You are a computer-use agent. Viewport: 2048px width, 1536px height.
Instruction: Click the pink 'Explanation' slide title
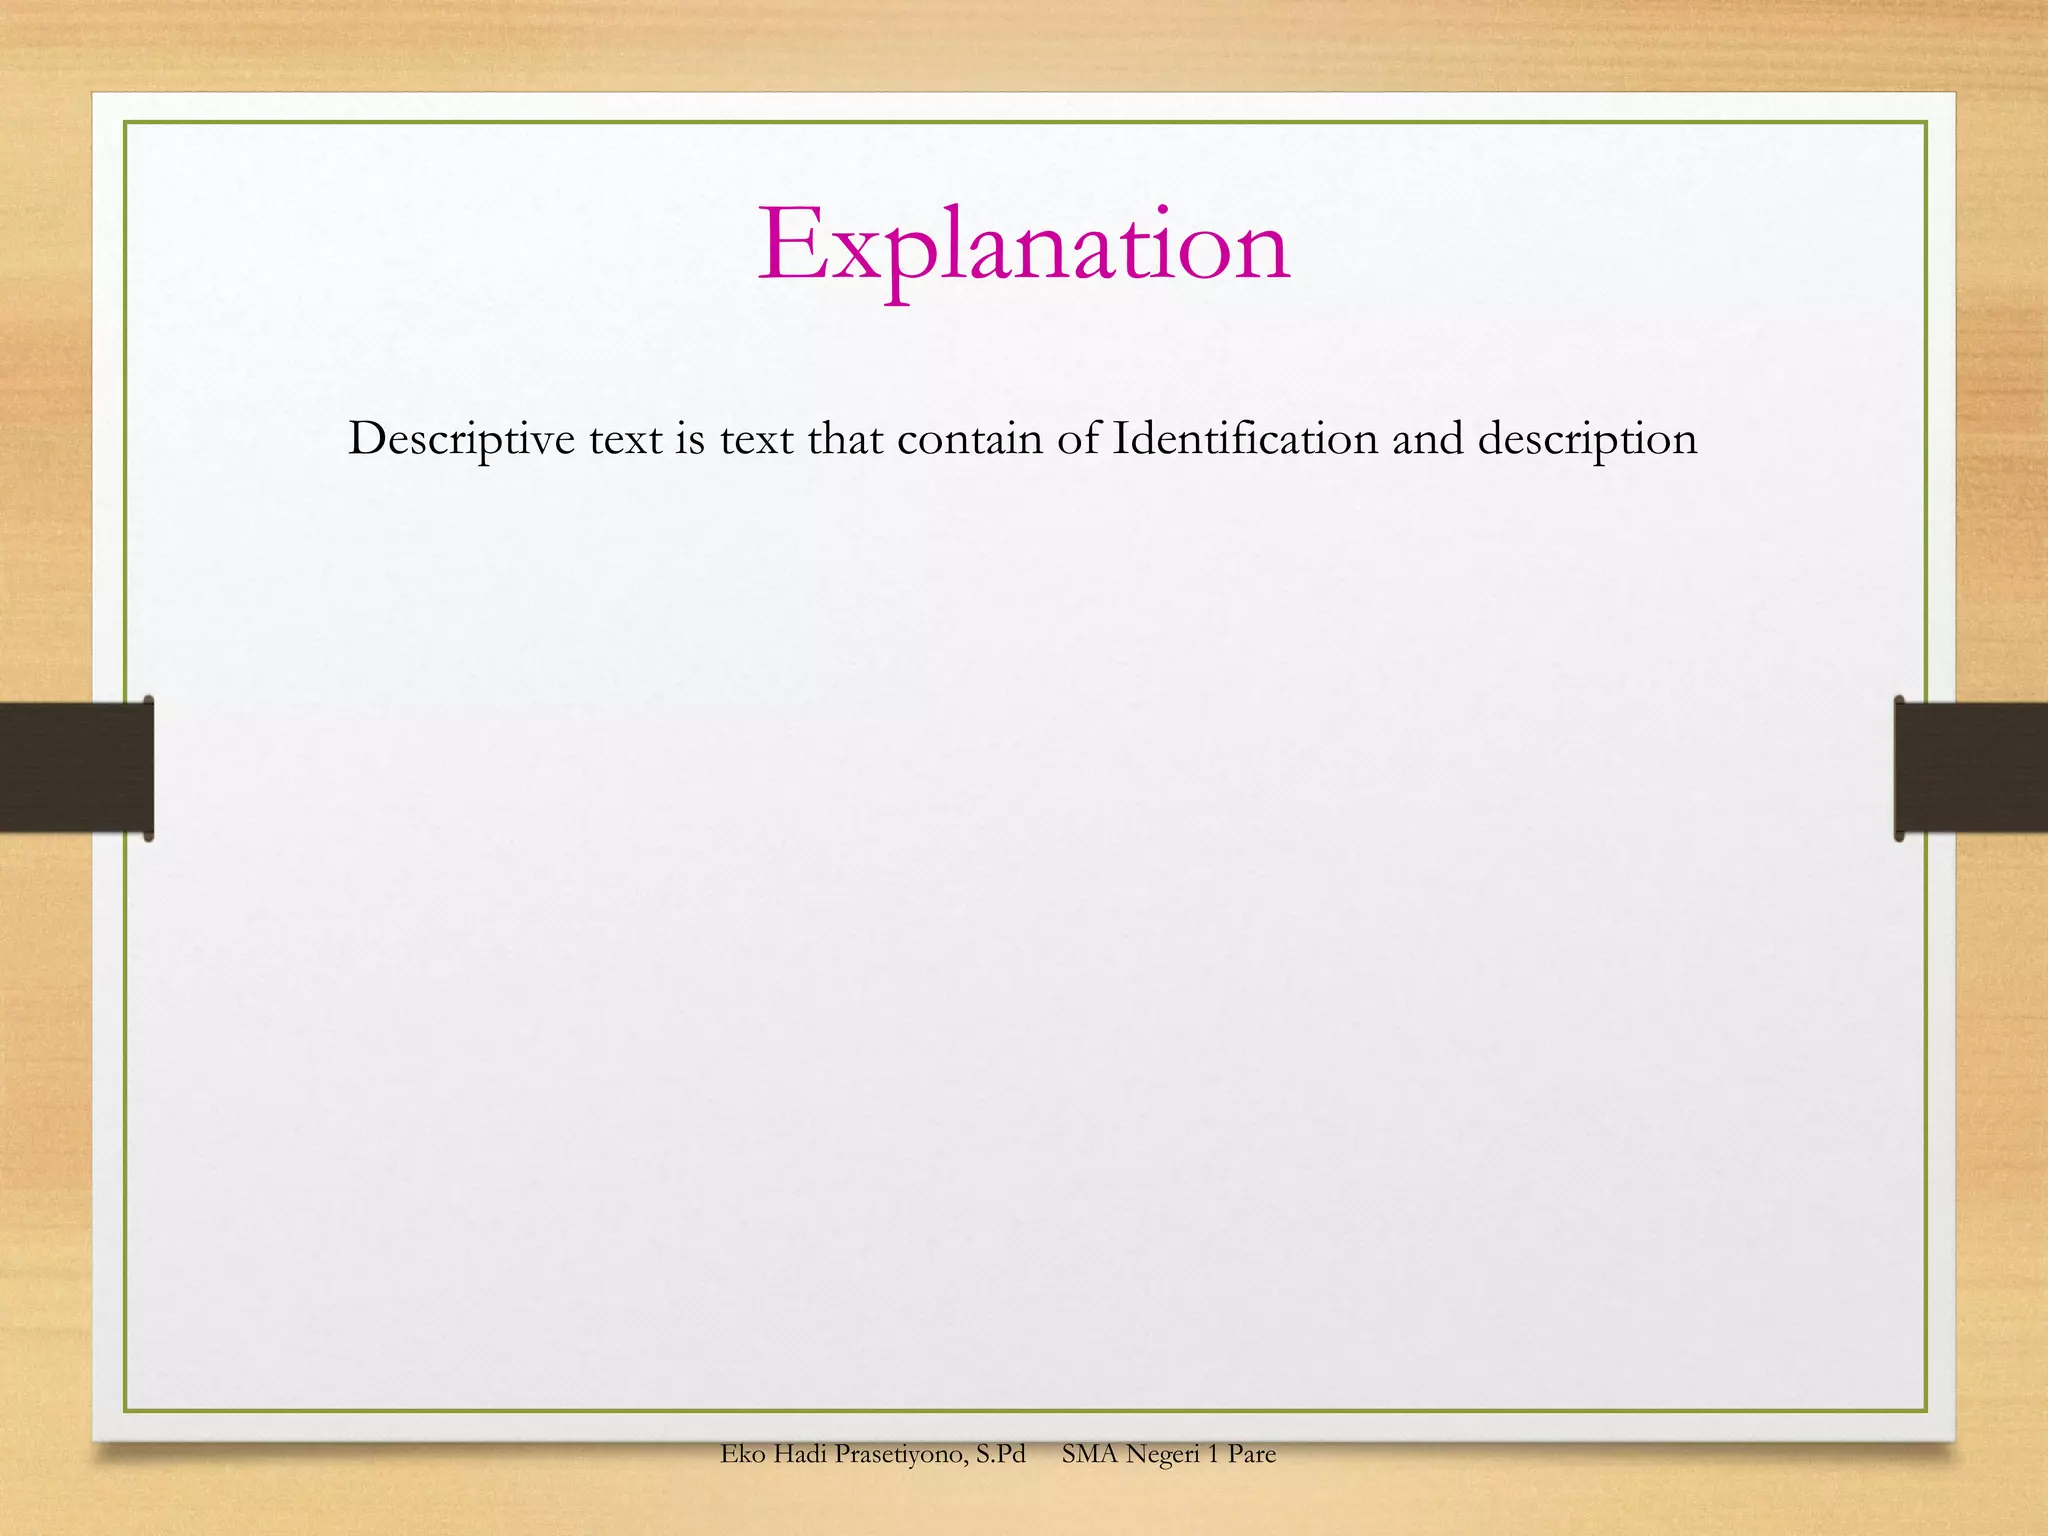pyautogui.click(x=1023, y=247)
